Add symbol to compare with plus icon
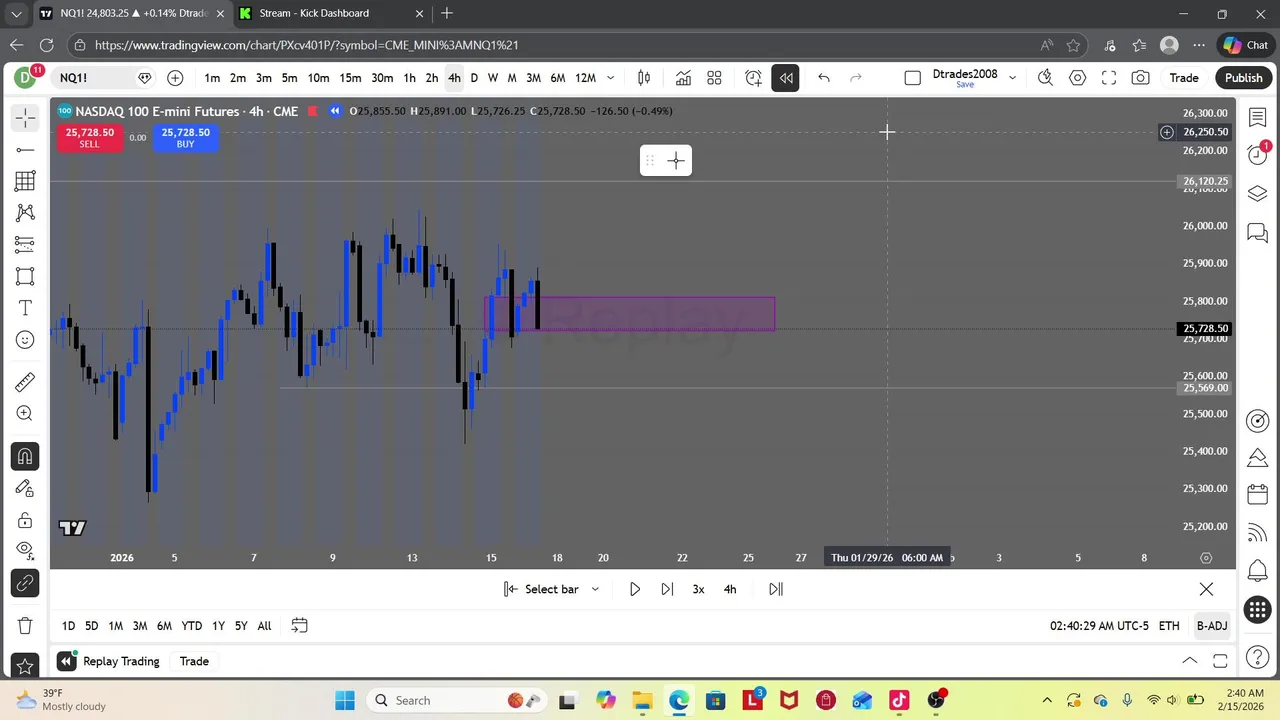 [x=175, y=78]
